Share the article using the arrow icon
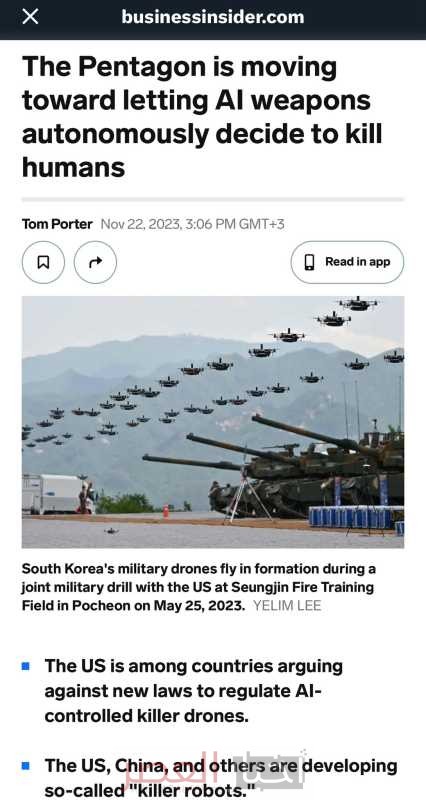Viewport: 426px width, 800px height. coord(95,262)
